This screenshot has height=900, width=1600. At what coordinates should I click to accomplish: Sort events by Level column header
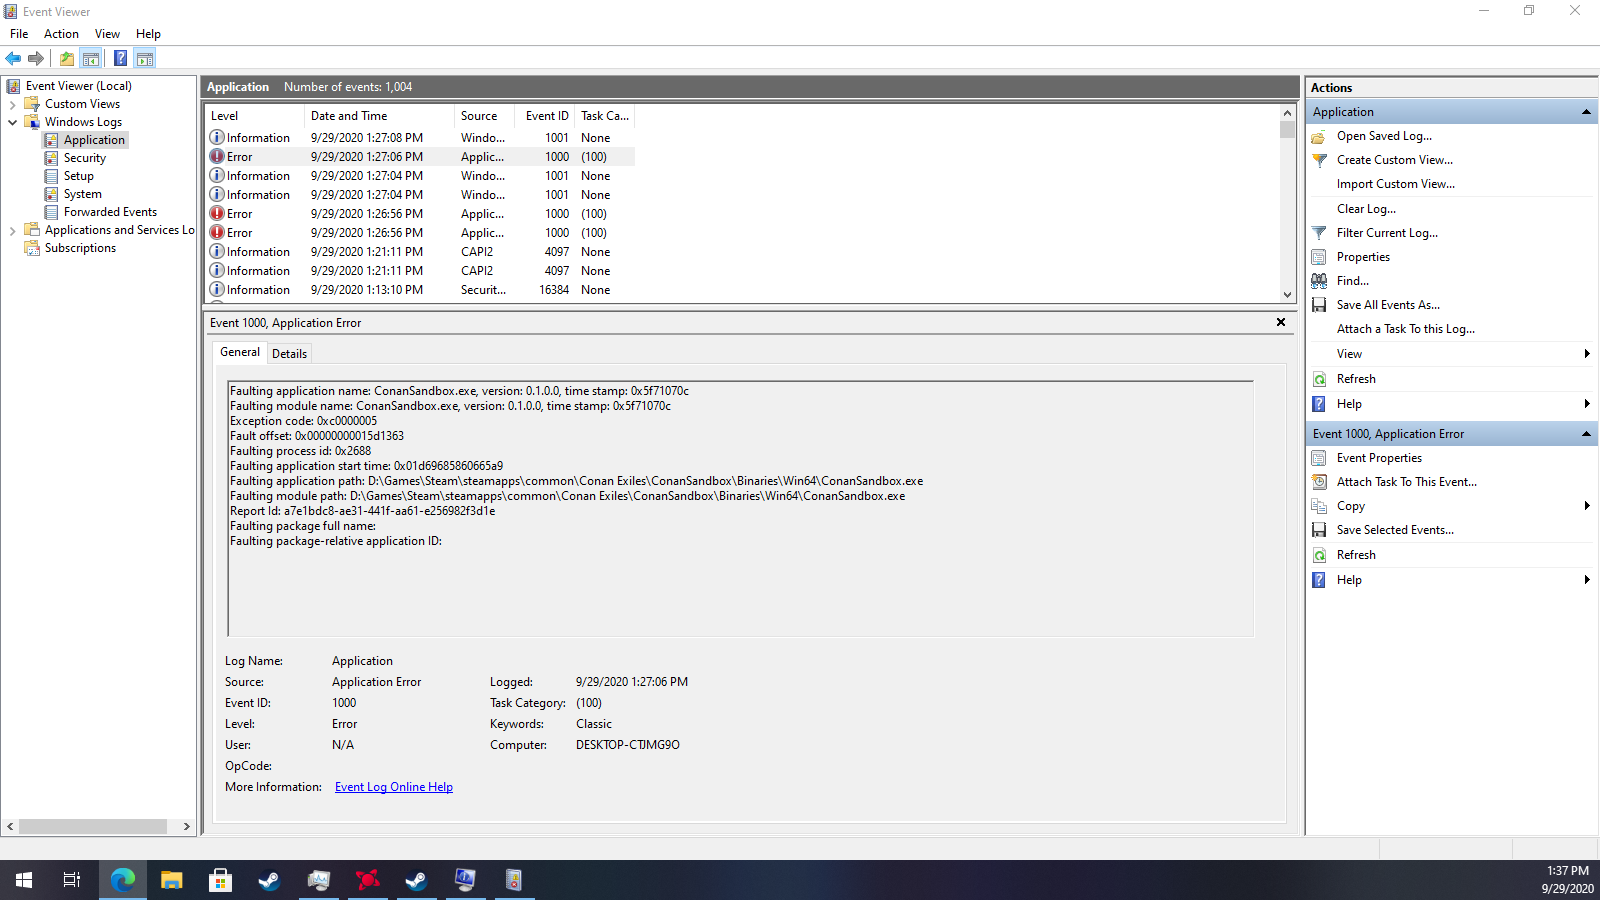254,116
